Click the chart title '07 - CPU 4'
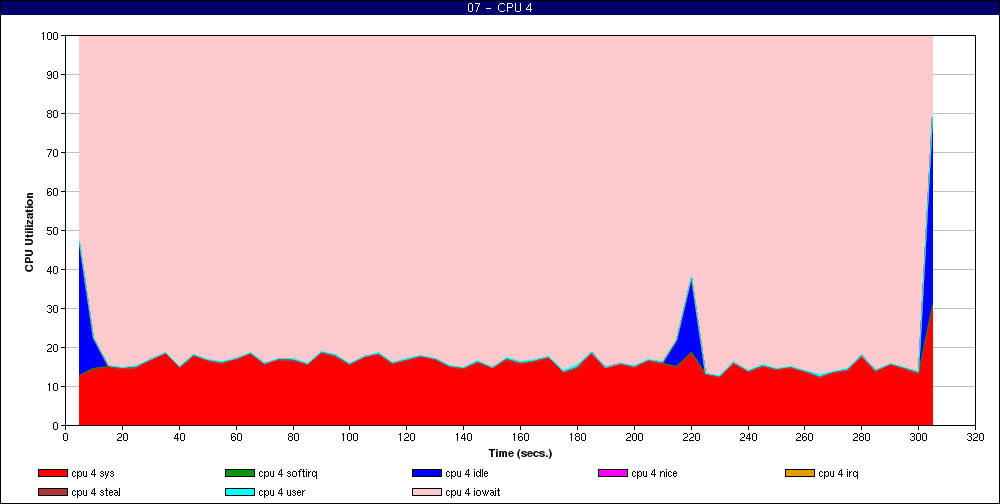Image resolution: width=1000 pixels, height=504 pixels. pos(500,8)
